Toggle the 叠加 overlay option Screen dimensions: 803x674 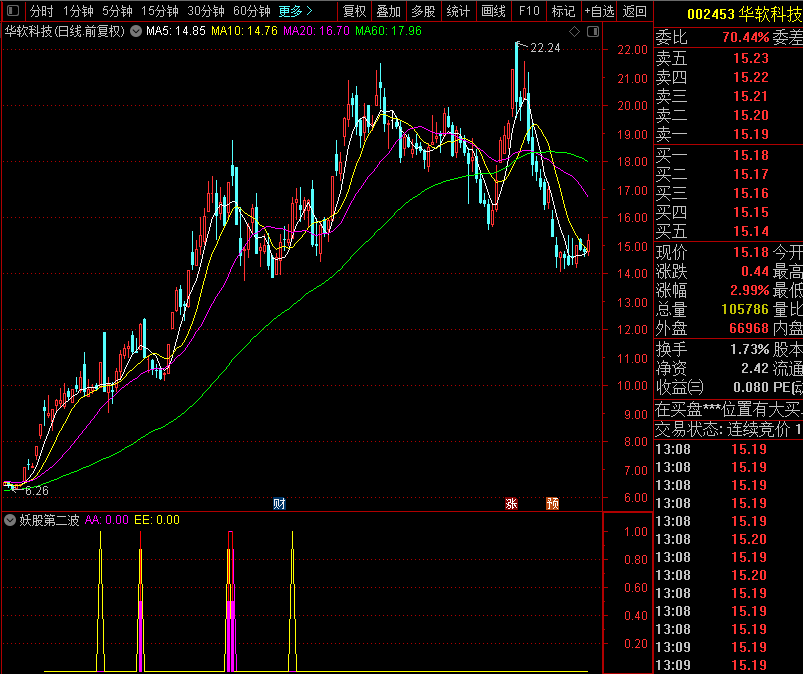388,12
